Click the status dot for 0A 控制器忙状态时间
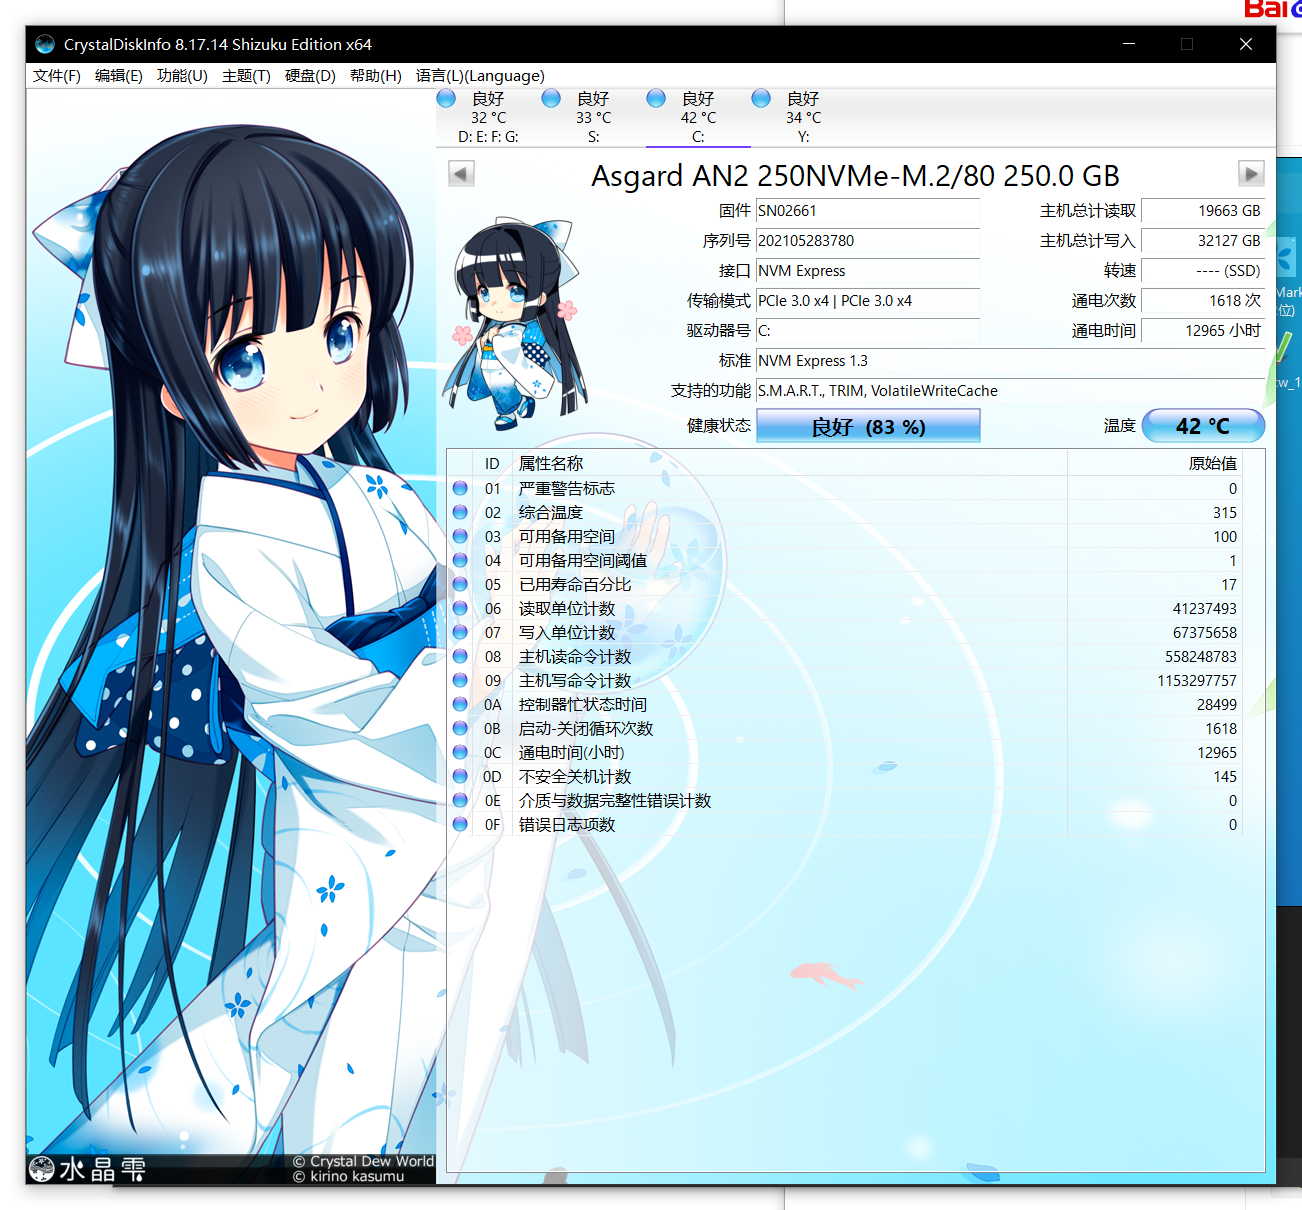 coord(460,704)
